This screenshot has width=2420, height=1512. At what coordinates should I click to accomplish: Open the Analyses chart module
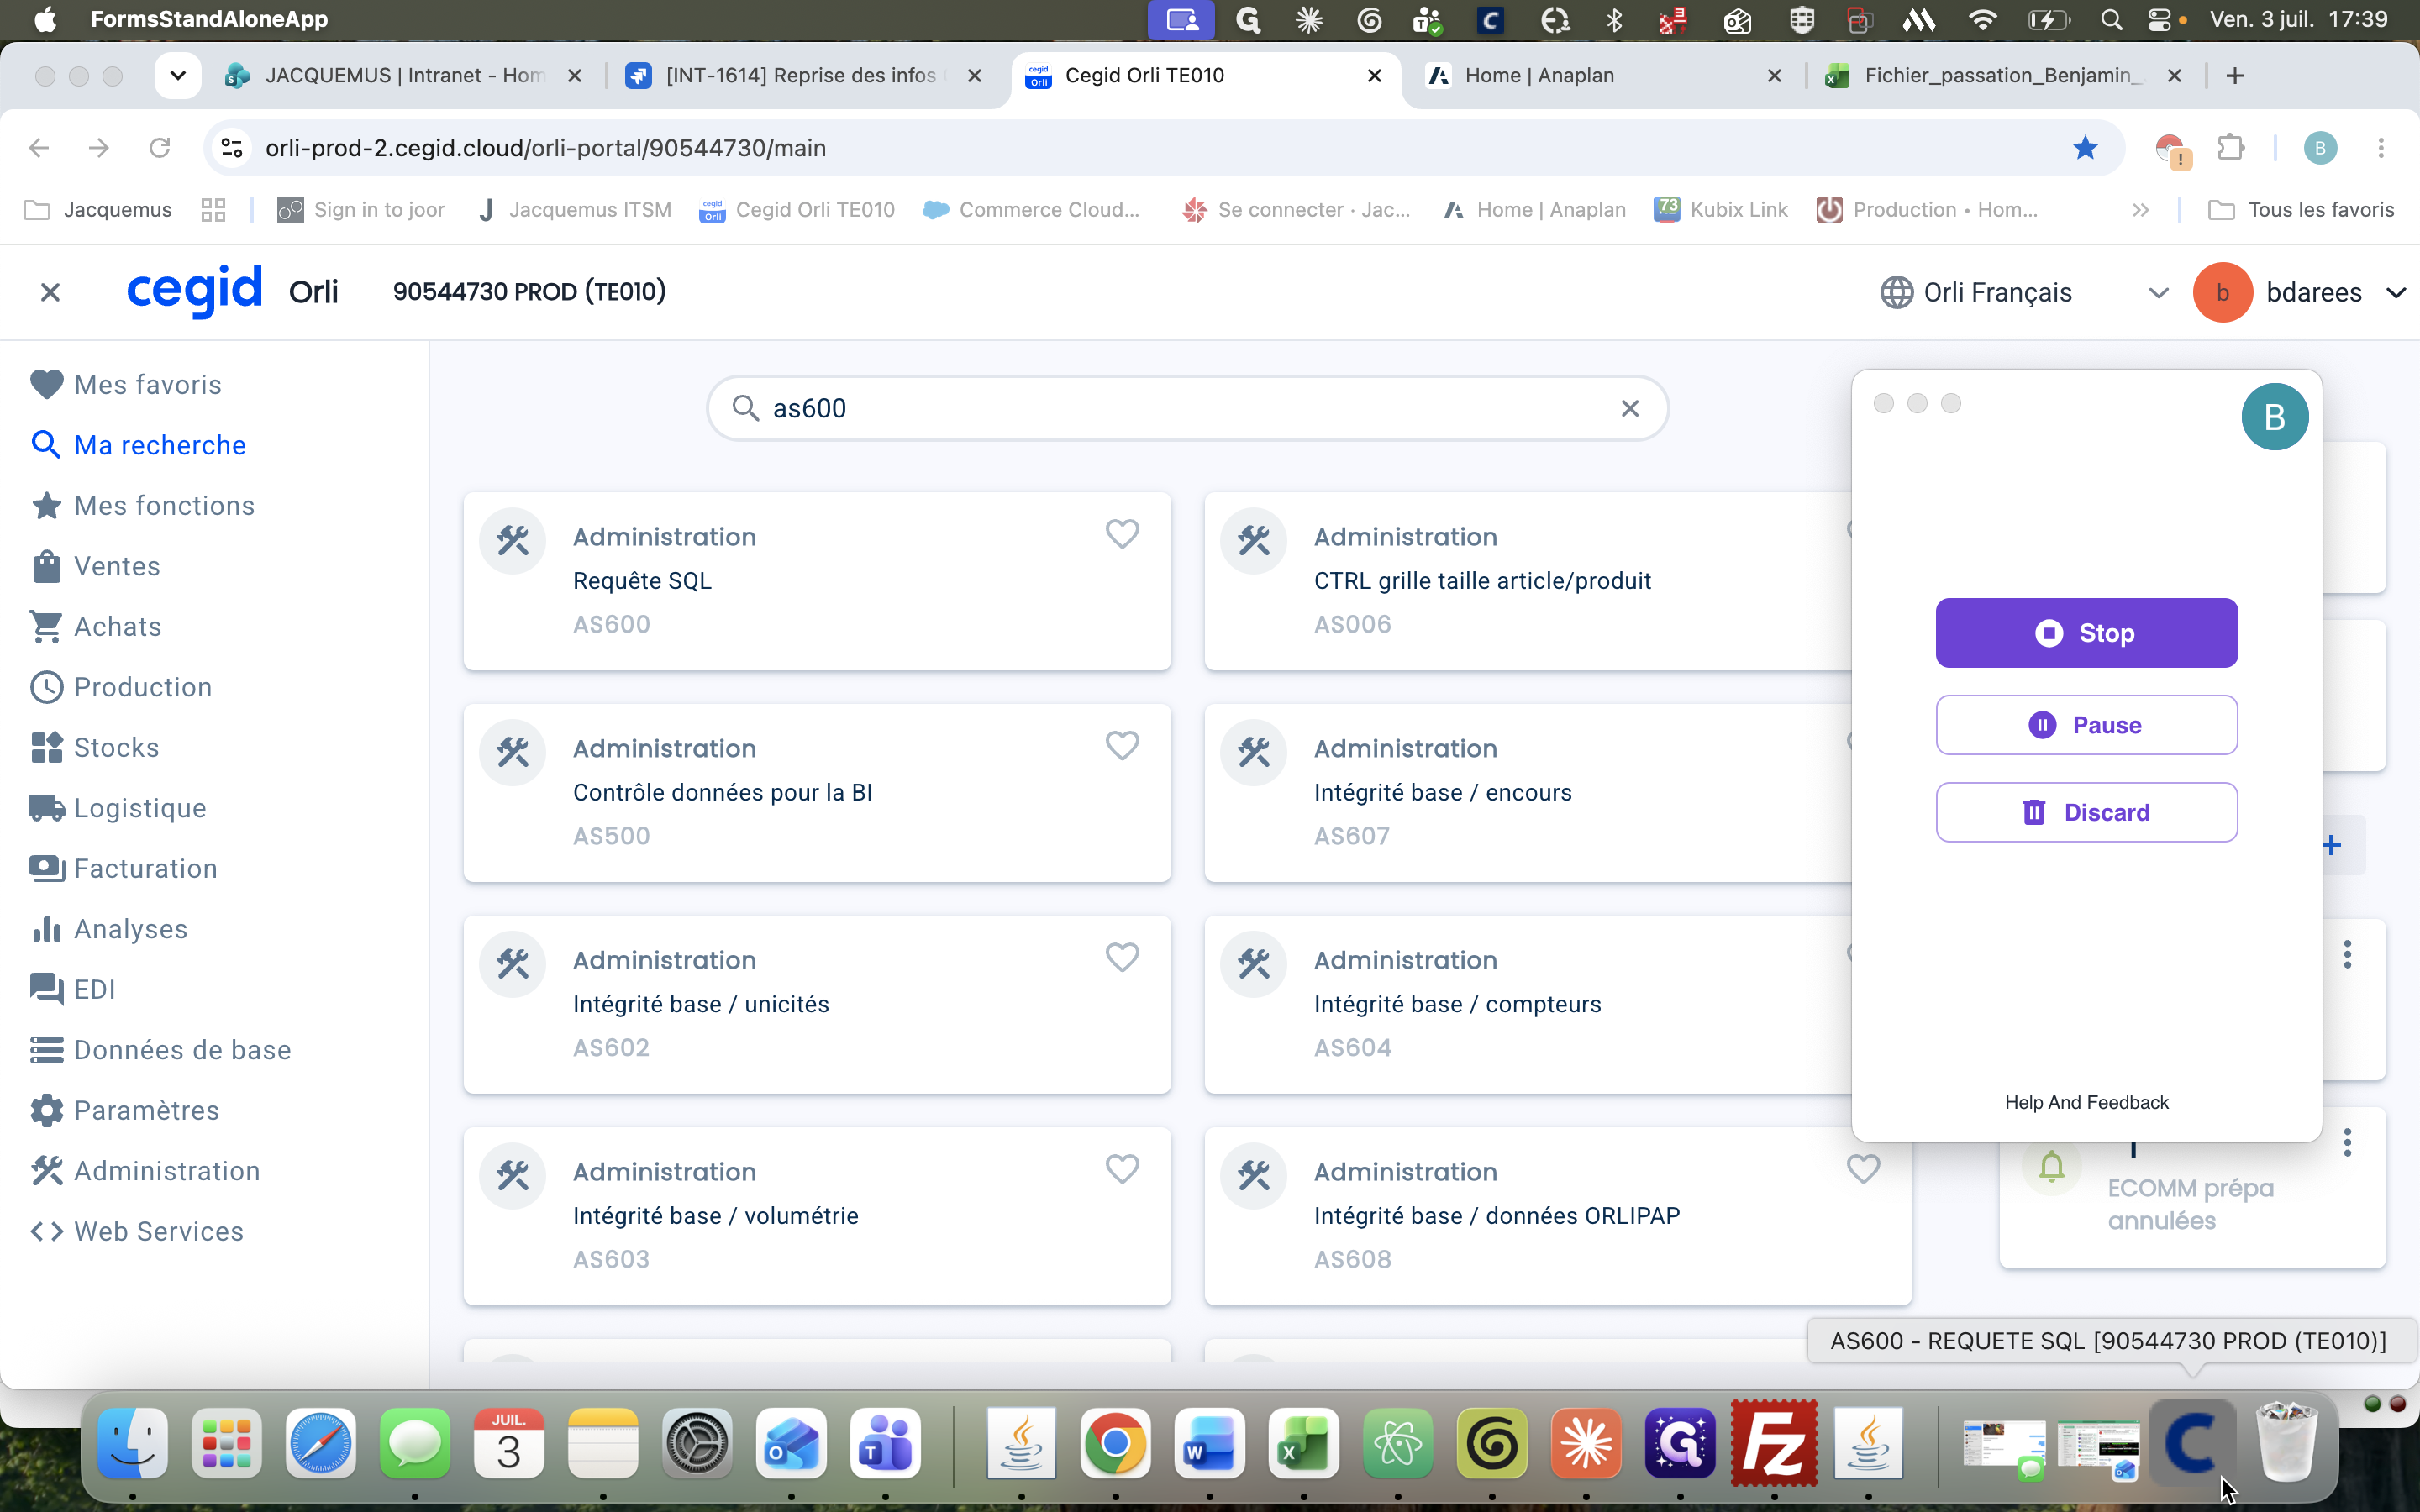pyautogui.click(x=108, y=929)
